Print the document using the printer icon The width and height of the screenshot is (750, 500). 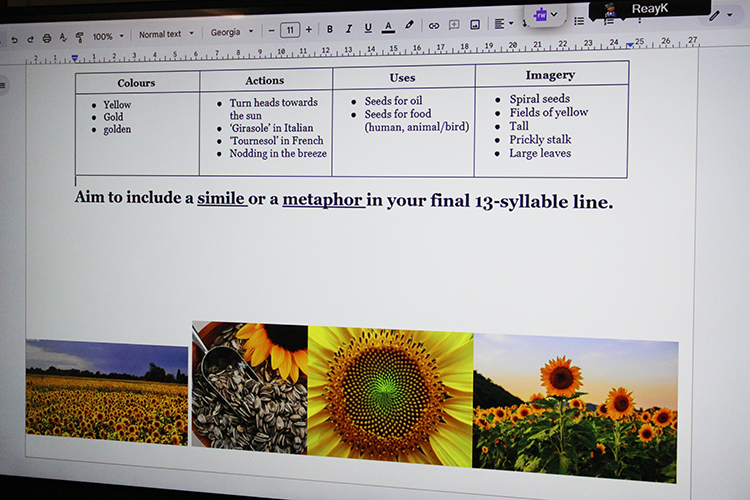click(x=46, y=38)
